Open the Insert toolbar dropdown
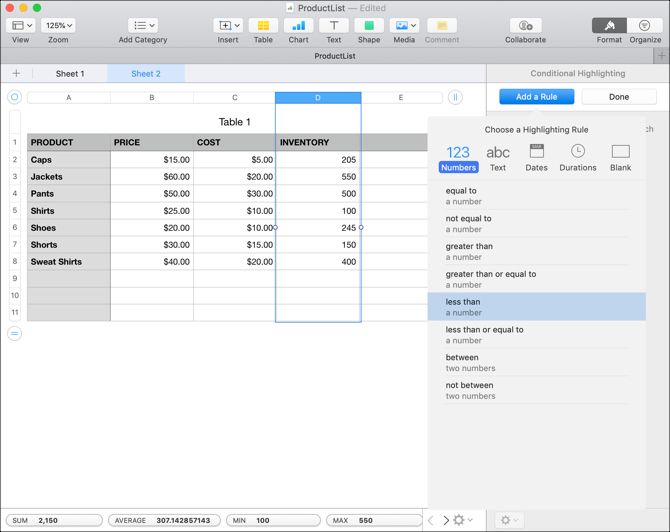Image resolution: width=670 pixels, height=532 pixels. [228, 26]
